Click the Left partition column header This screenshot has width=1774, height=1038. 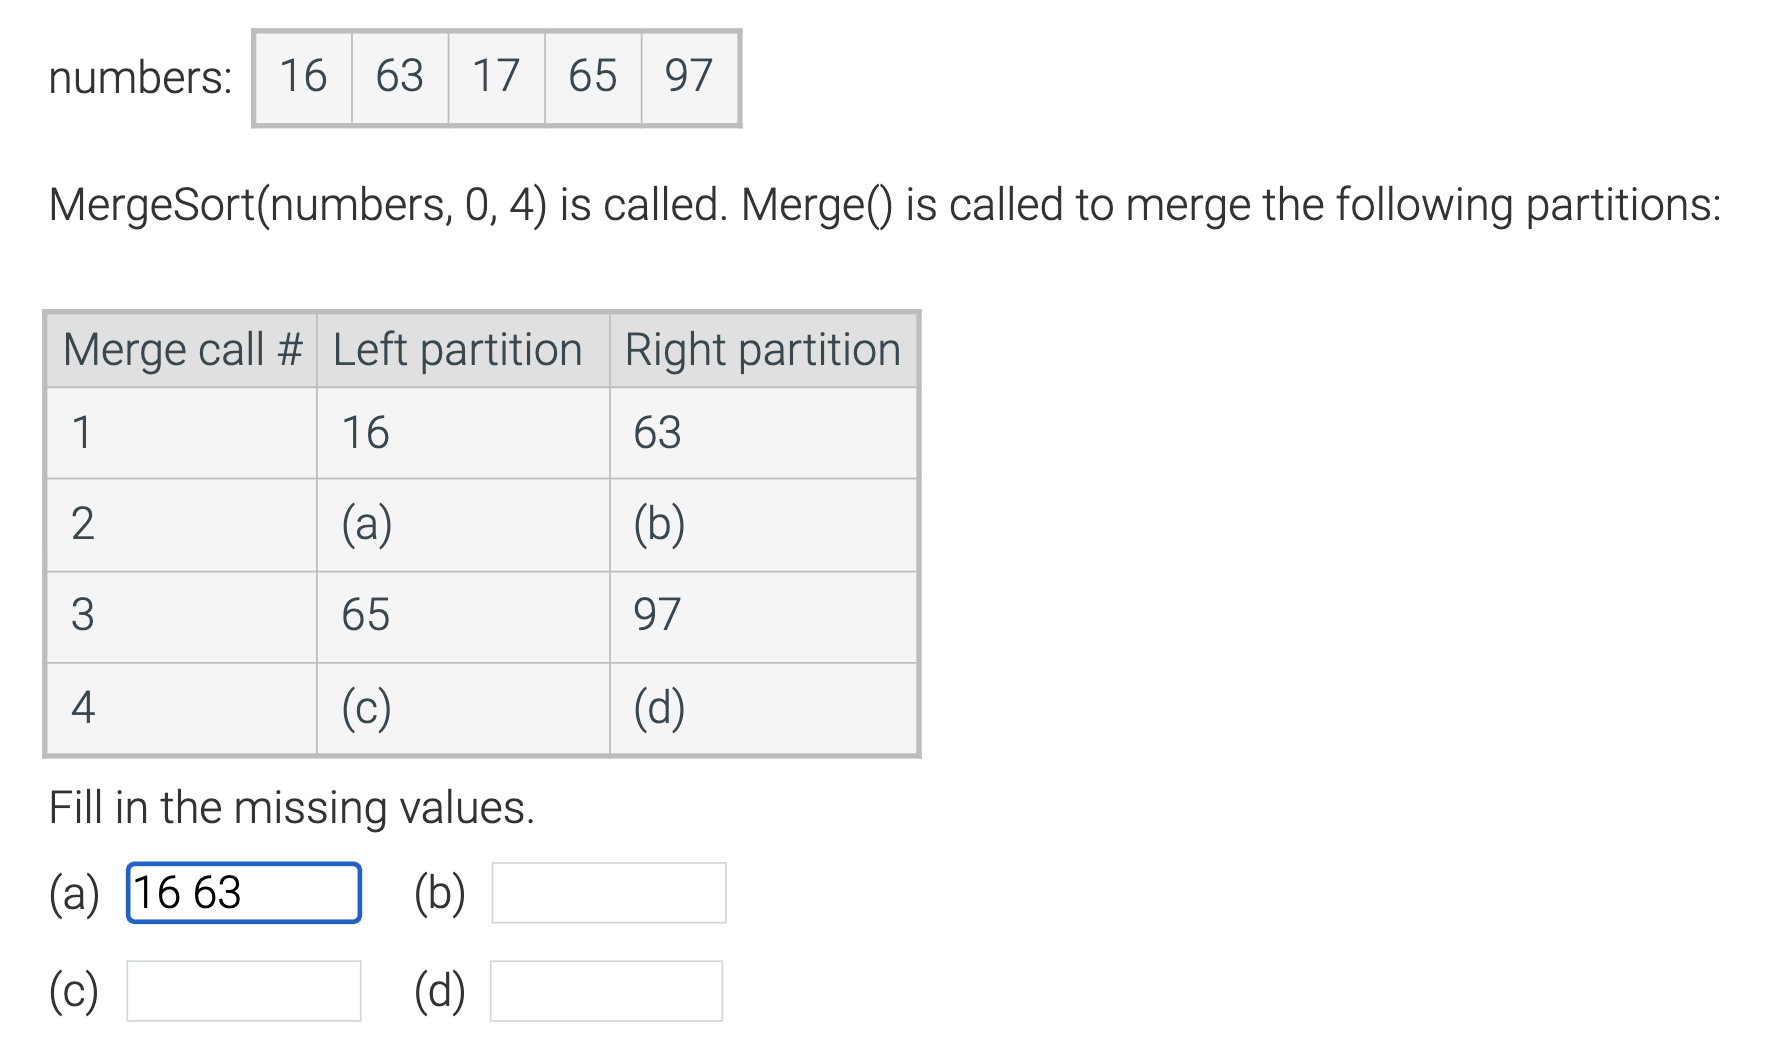457,349
